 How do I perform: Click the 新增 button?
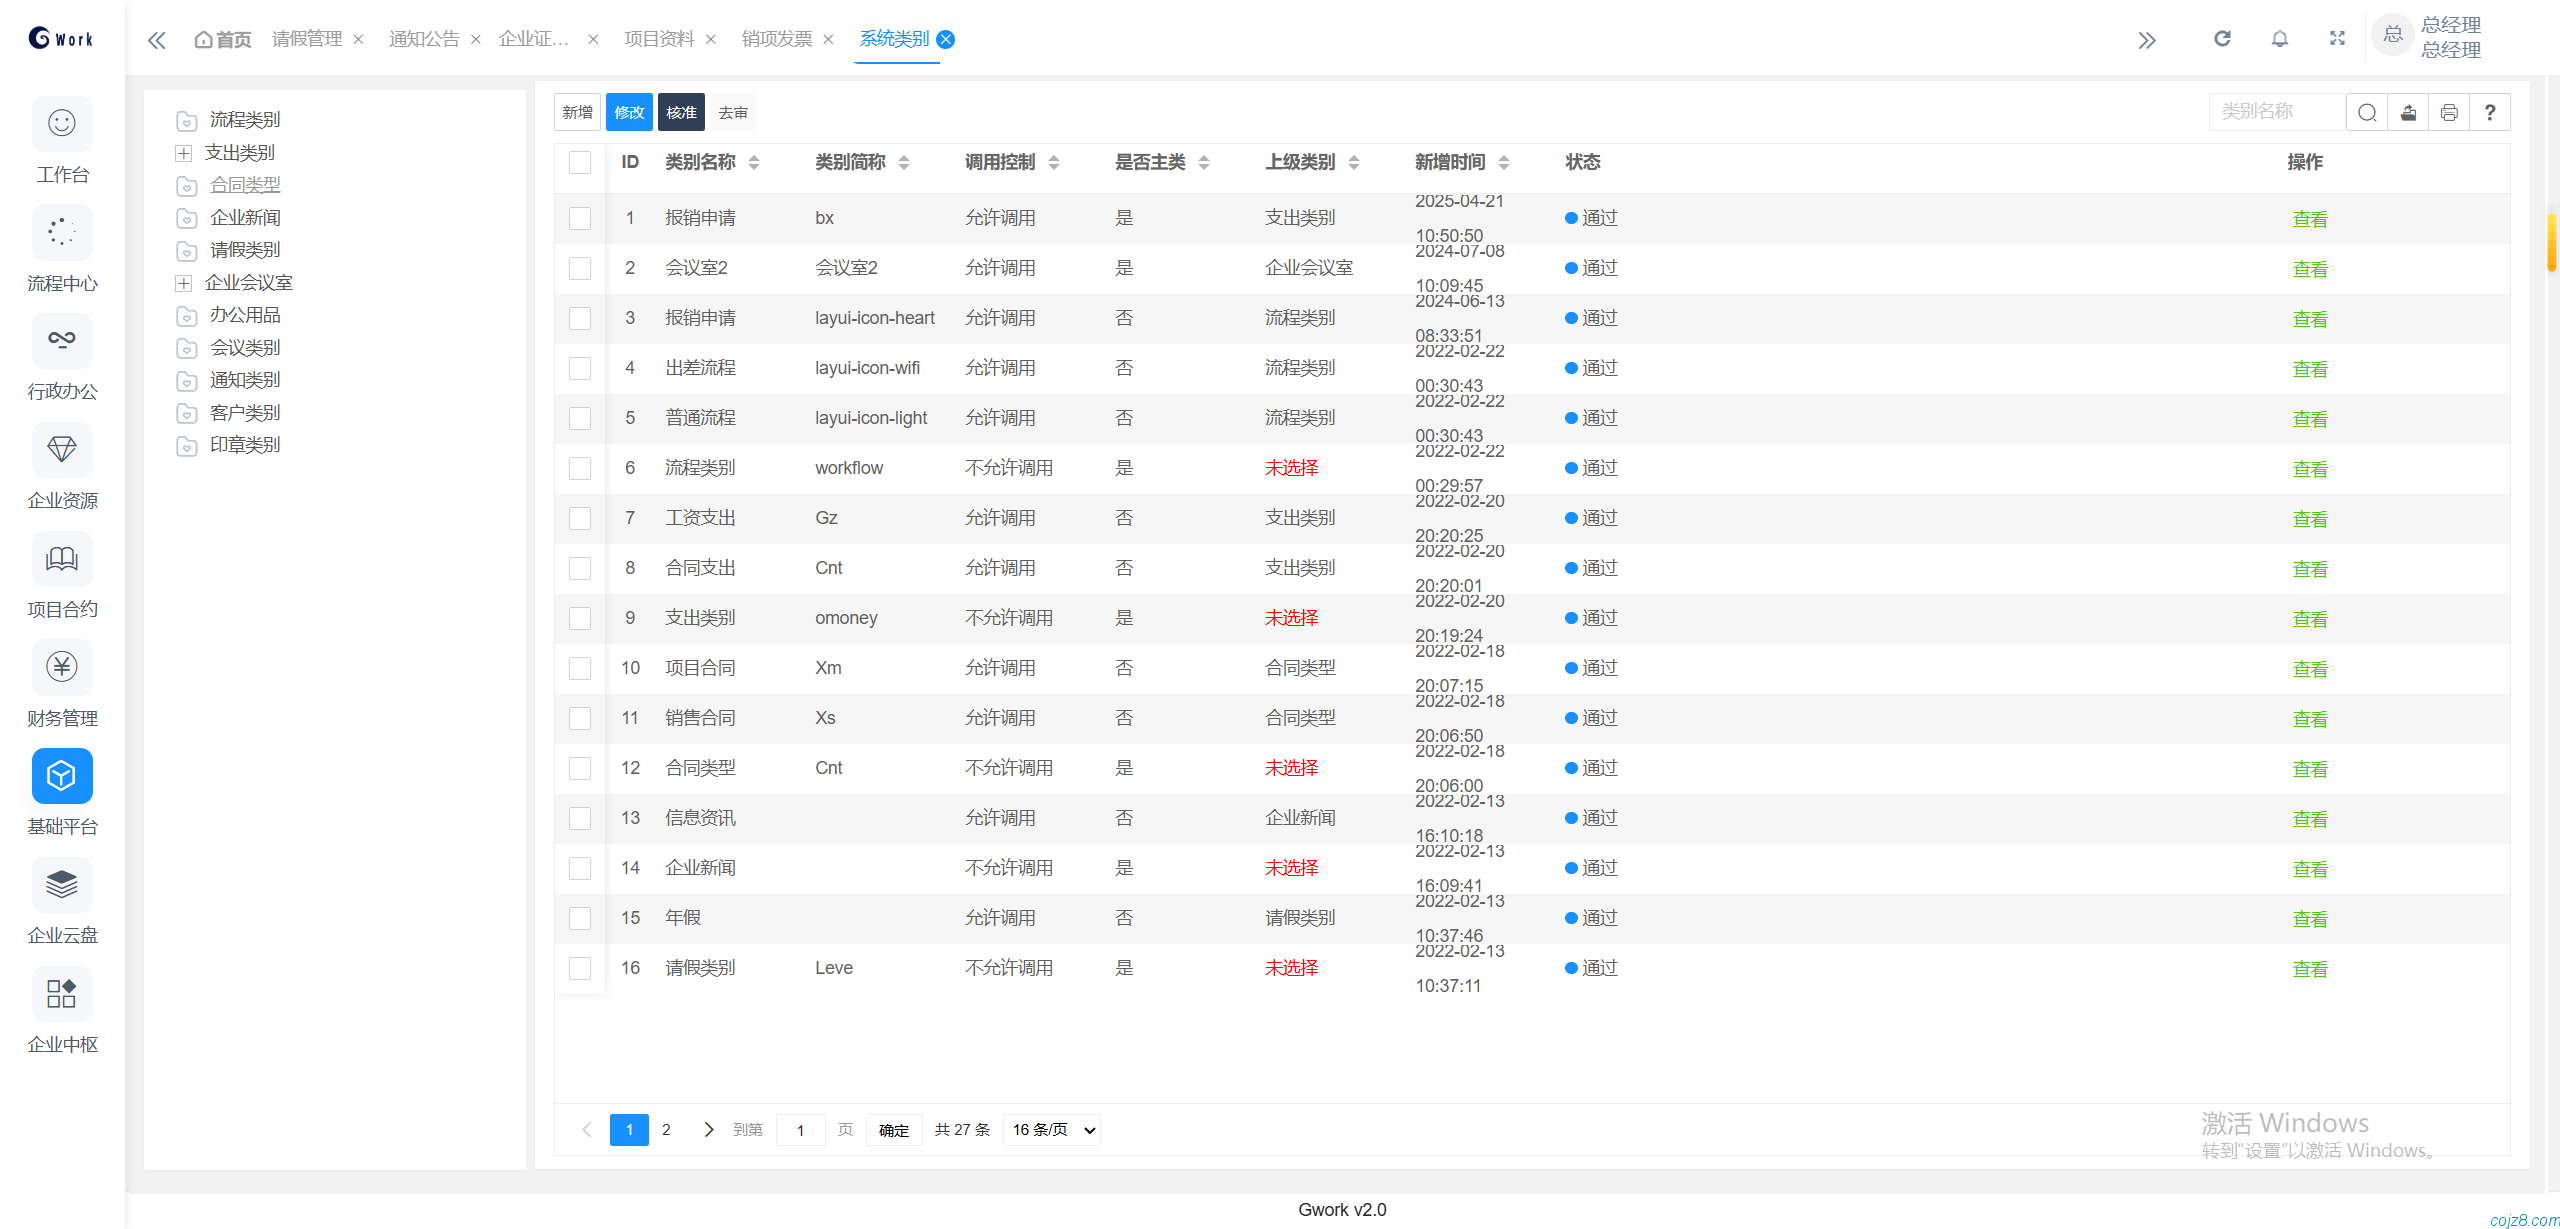pyautogui.click(x=577, y=112)
